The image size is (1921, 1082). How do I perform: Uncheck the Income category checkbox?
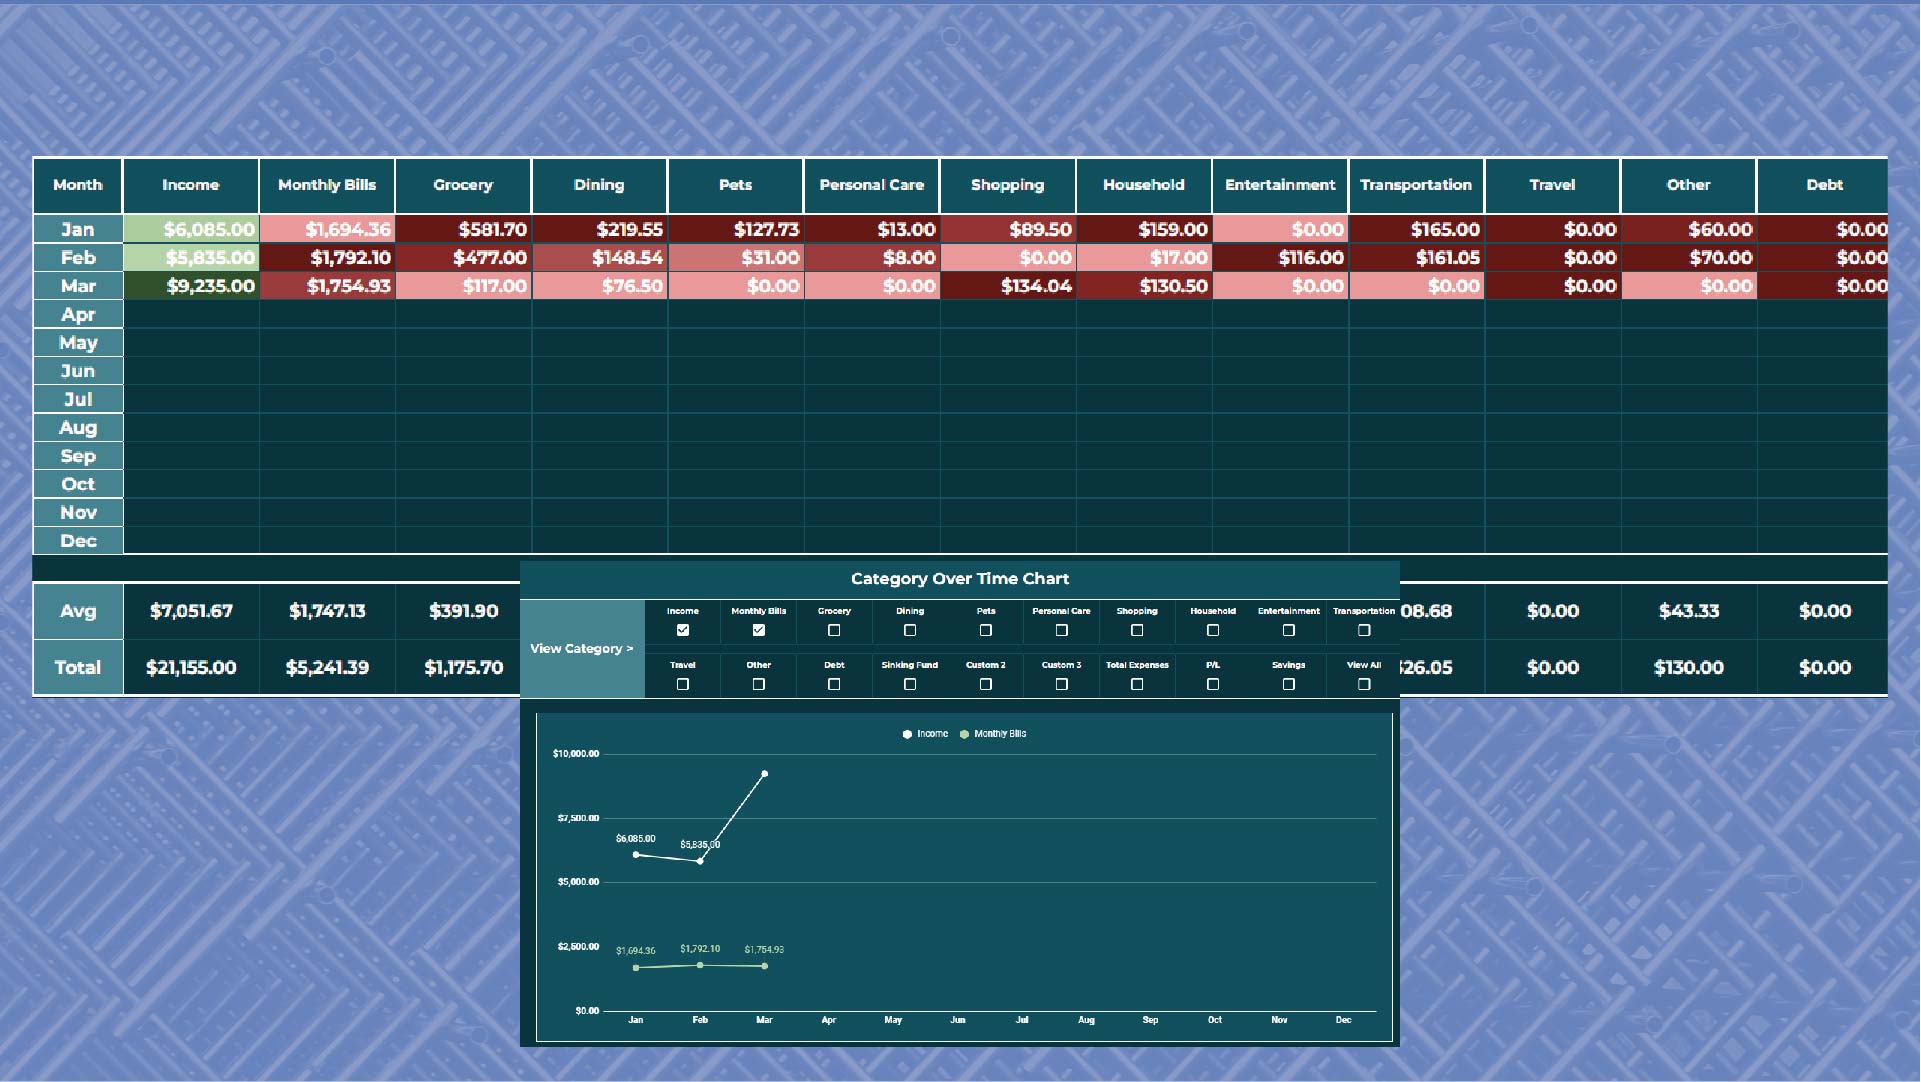(x=684, y=630)
